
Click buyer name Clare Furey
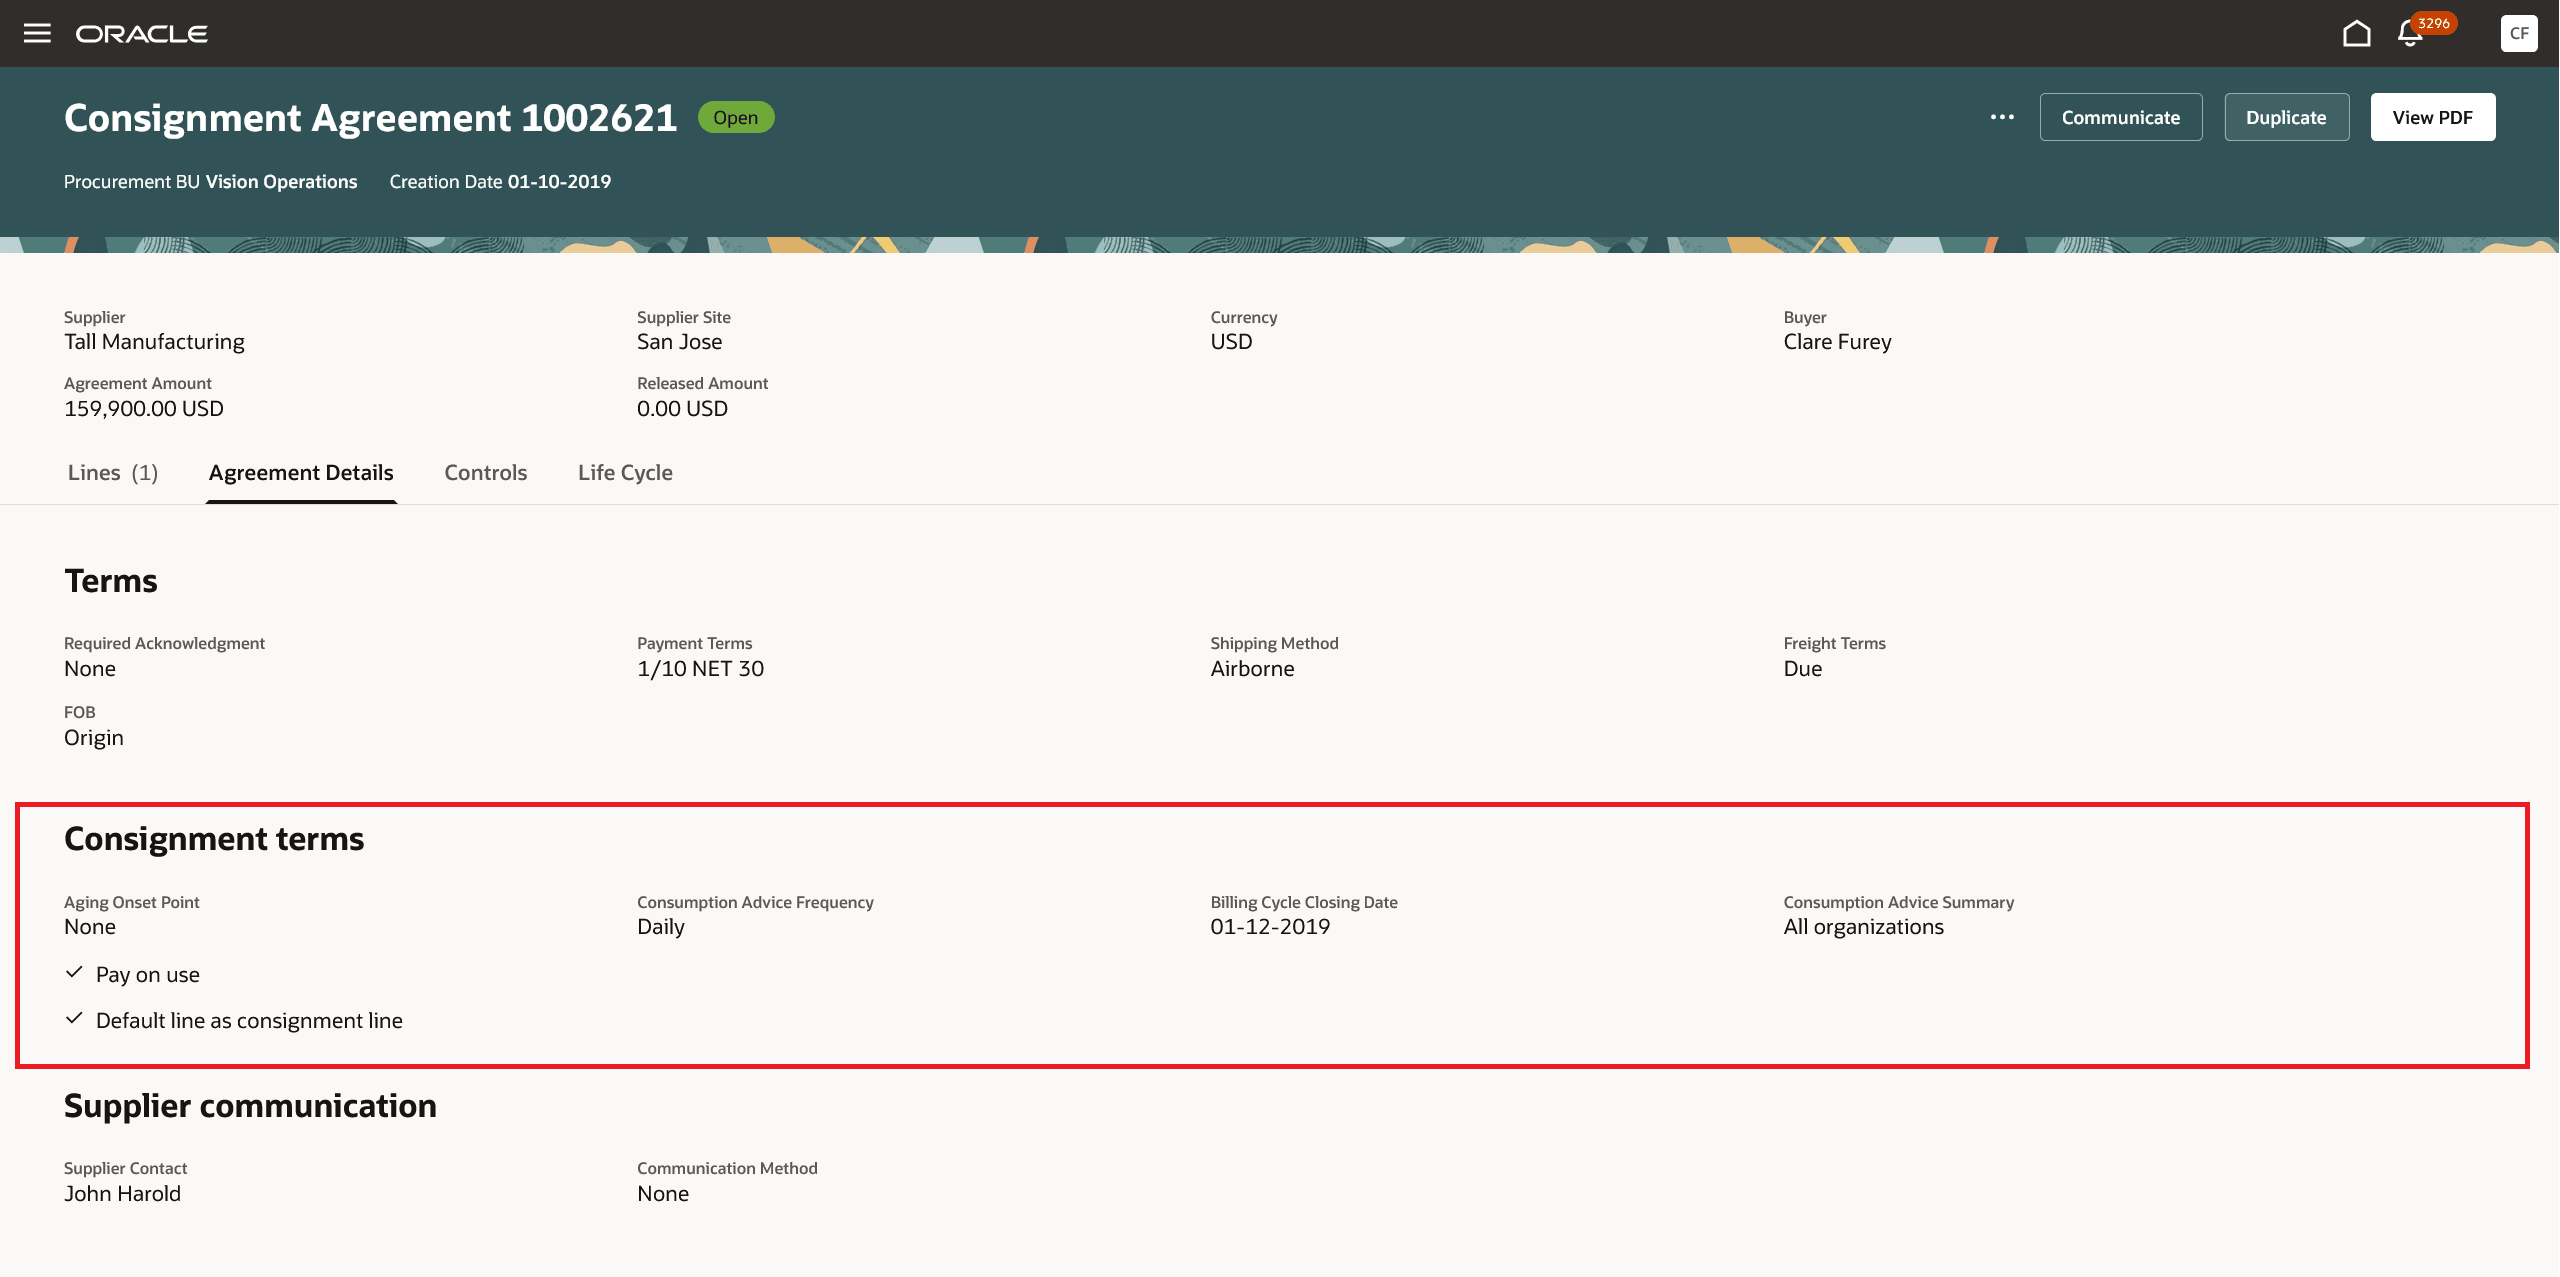[1837, 342]
